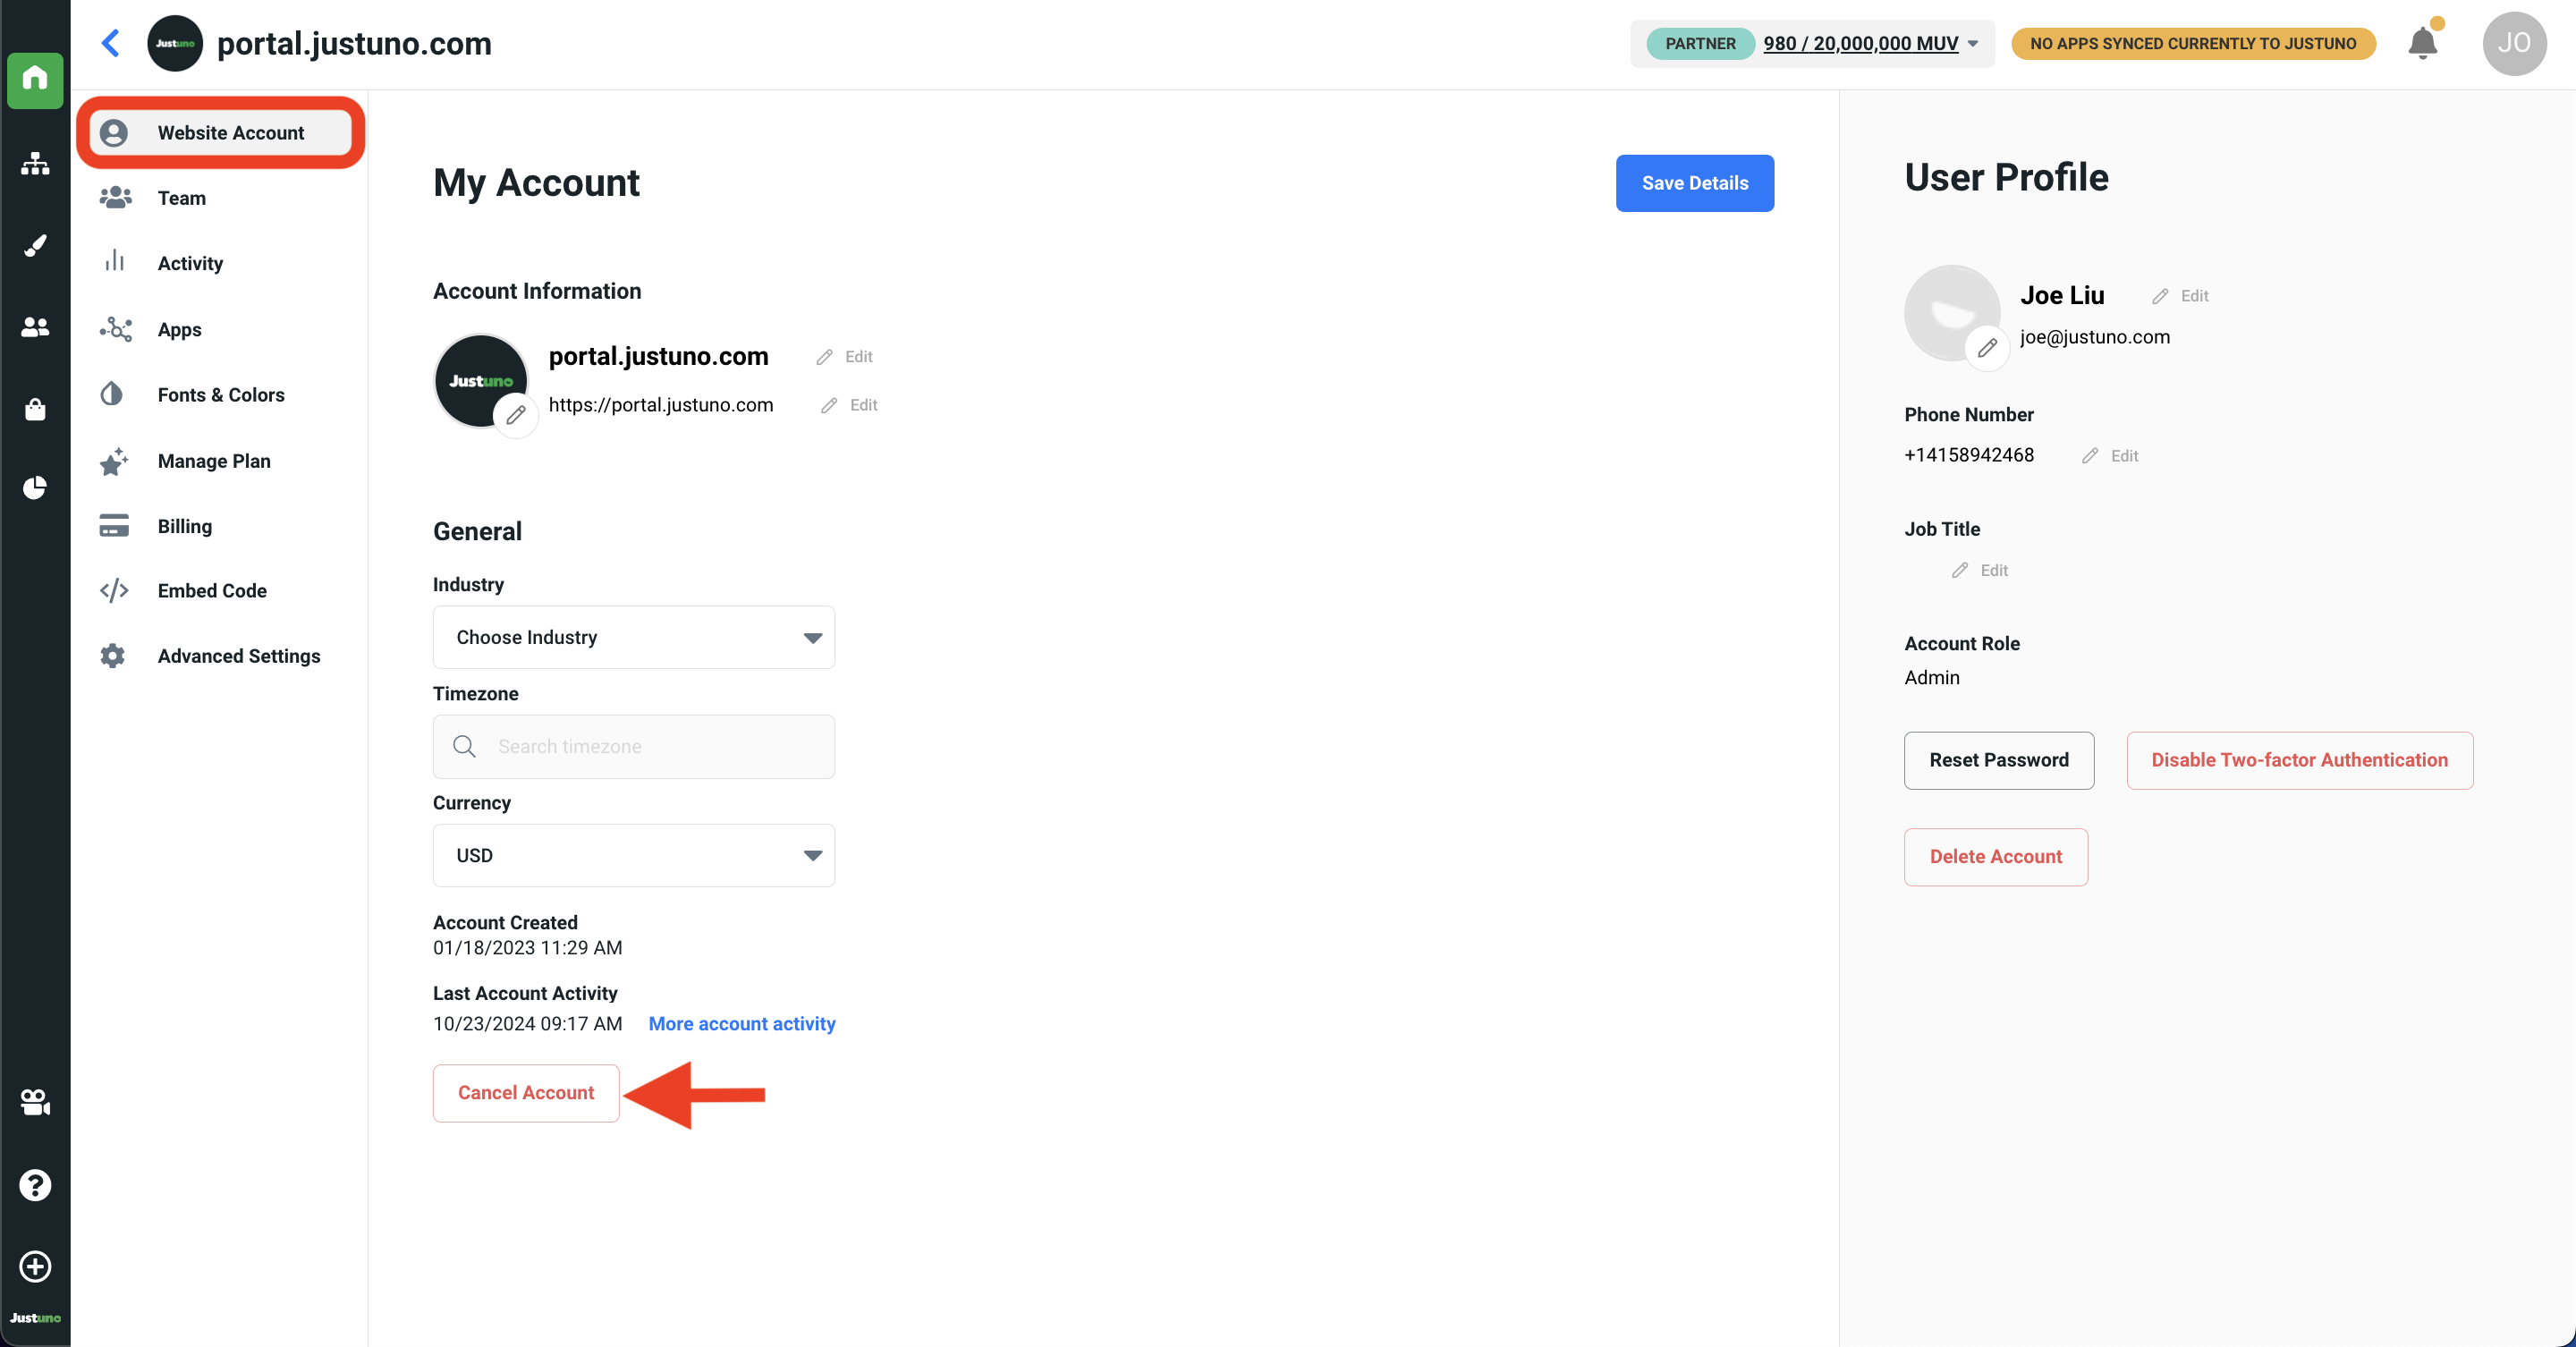Click the Save Details button
This screenshot has height=1347, width=2576.
coord(1694,183)
